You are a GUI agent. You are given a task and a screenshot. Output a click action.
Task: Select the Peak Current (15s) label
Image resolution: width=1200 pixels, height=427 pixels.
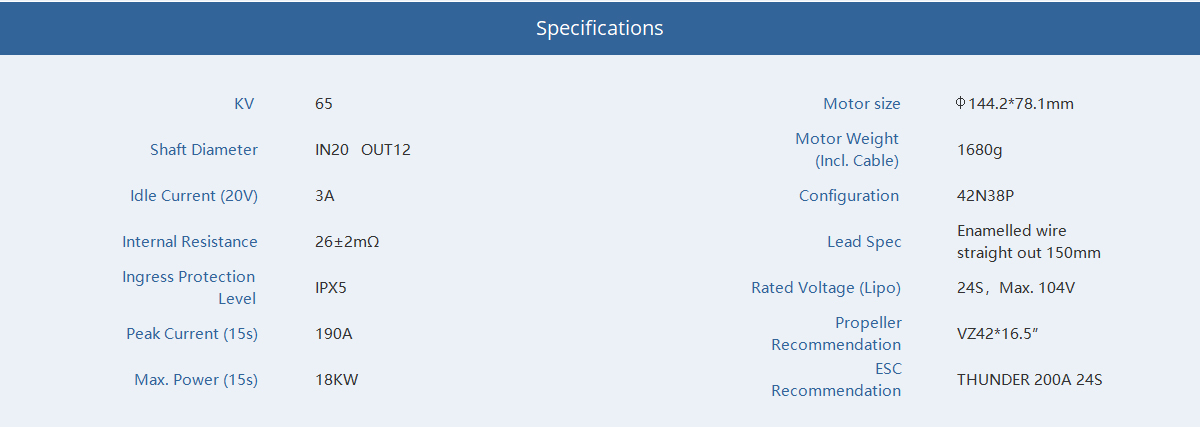click(192, 333)
